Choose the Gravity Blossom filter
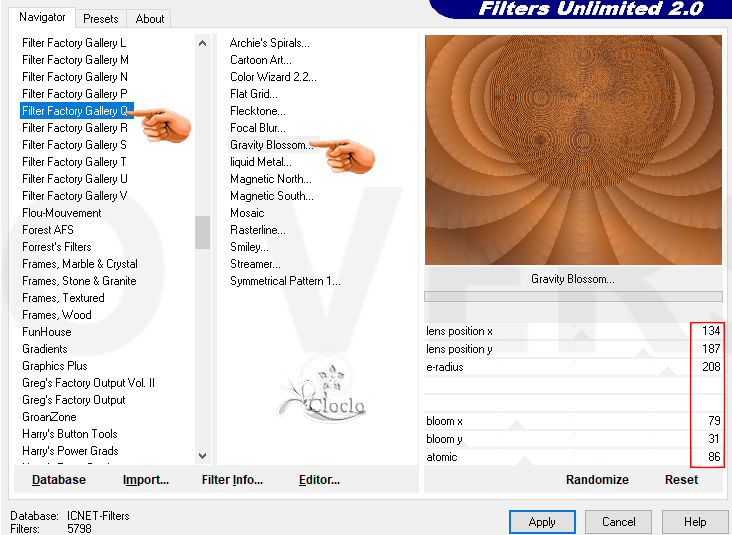The height and width of the screenshot is (535, 732). pos(270,145)
